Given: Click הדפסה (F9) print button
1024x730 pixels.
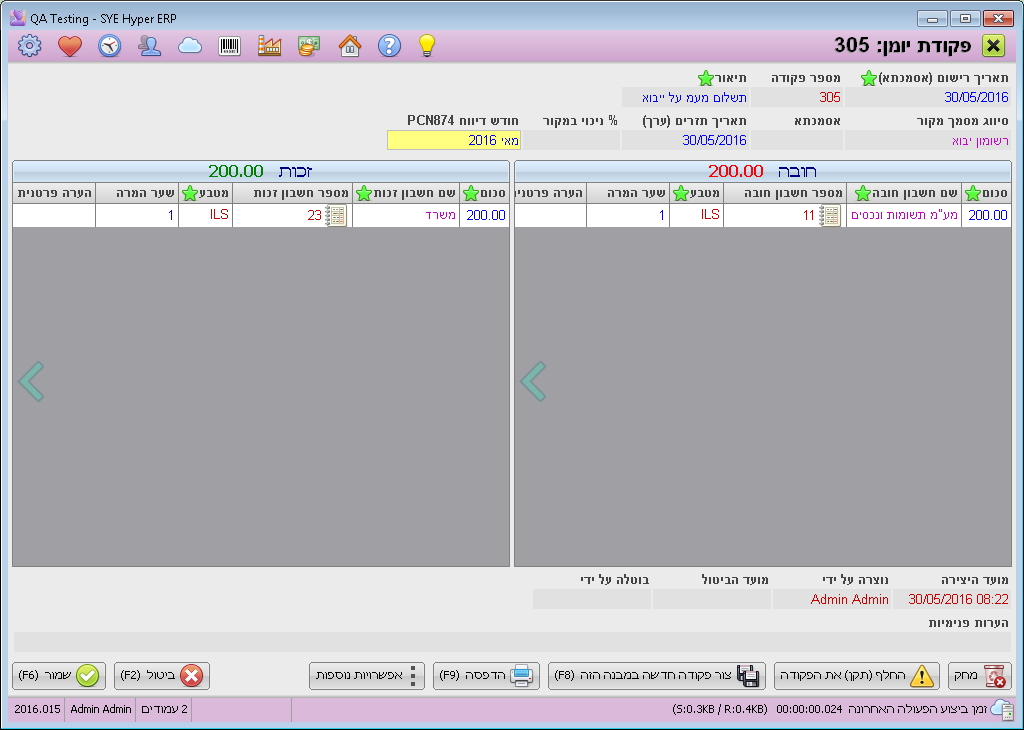Looking at the screenshot, I should point(486,676).
